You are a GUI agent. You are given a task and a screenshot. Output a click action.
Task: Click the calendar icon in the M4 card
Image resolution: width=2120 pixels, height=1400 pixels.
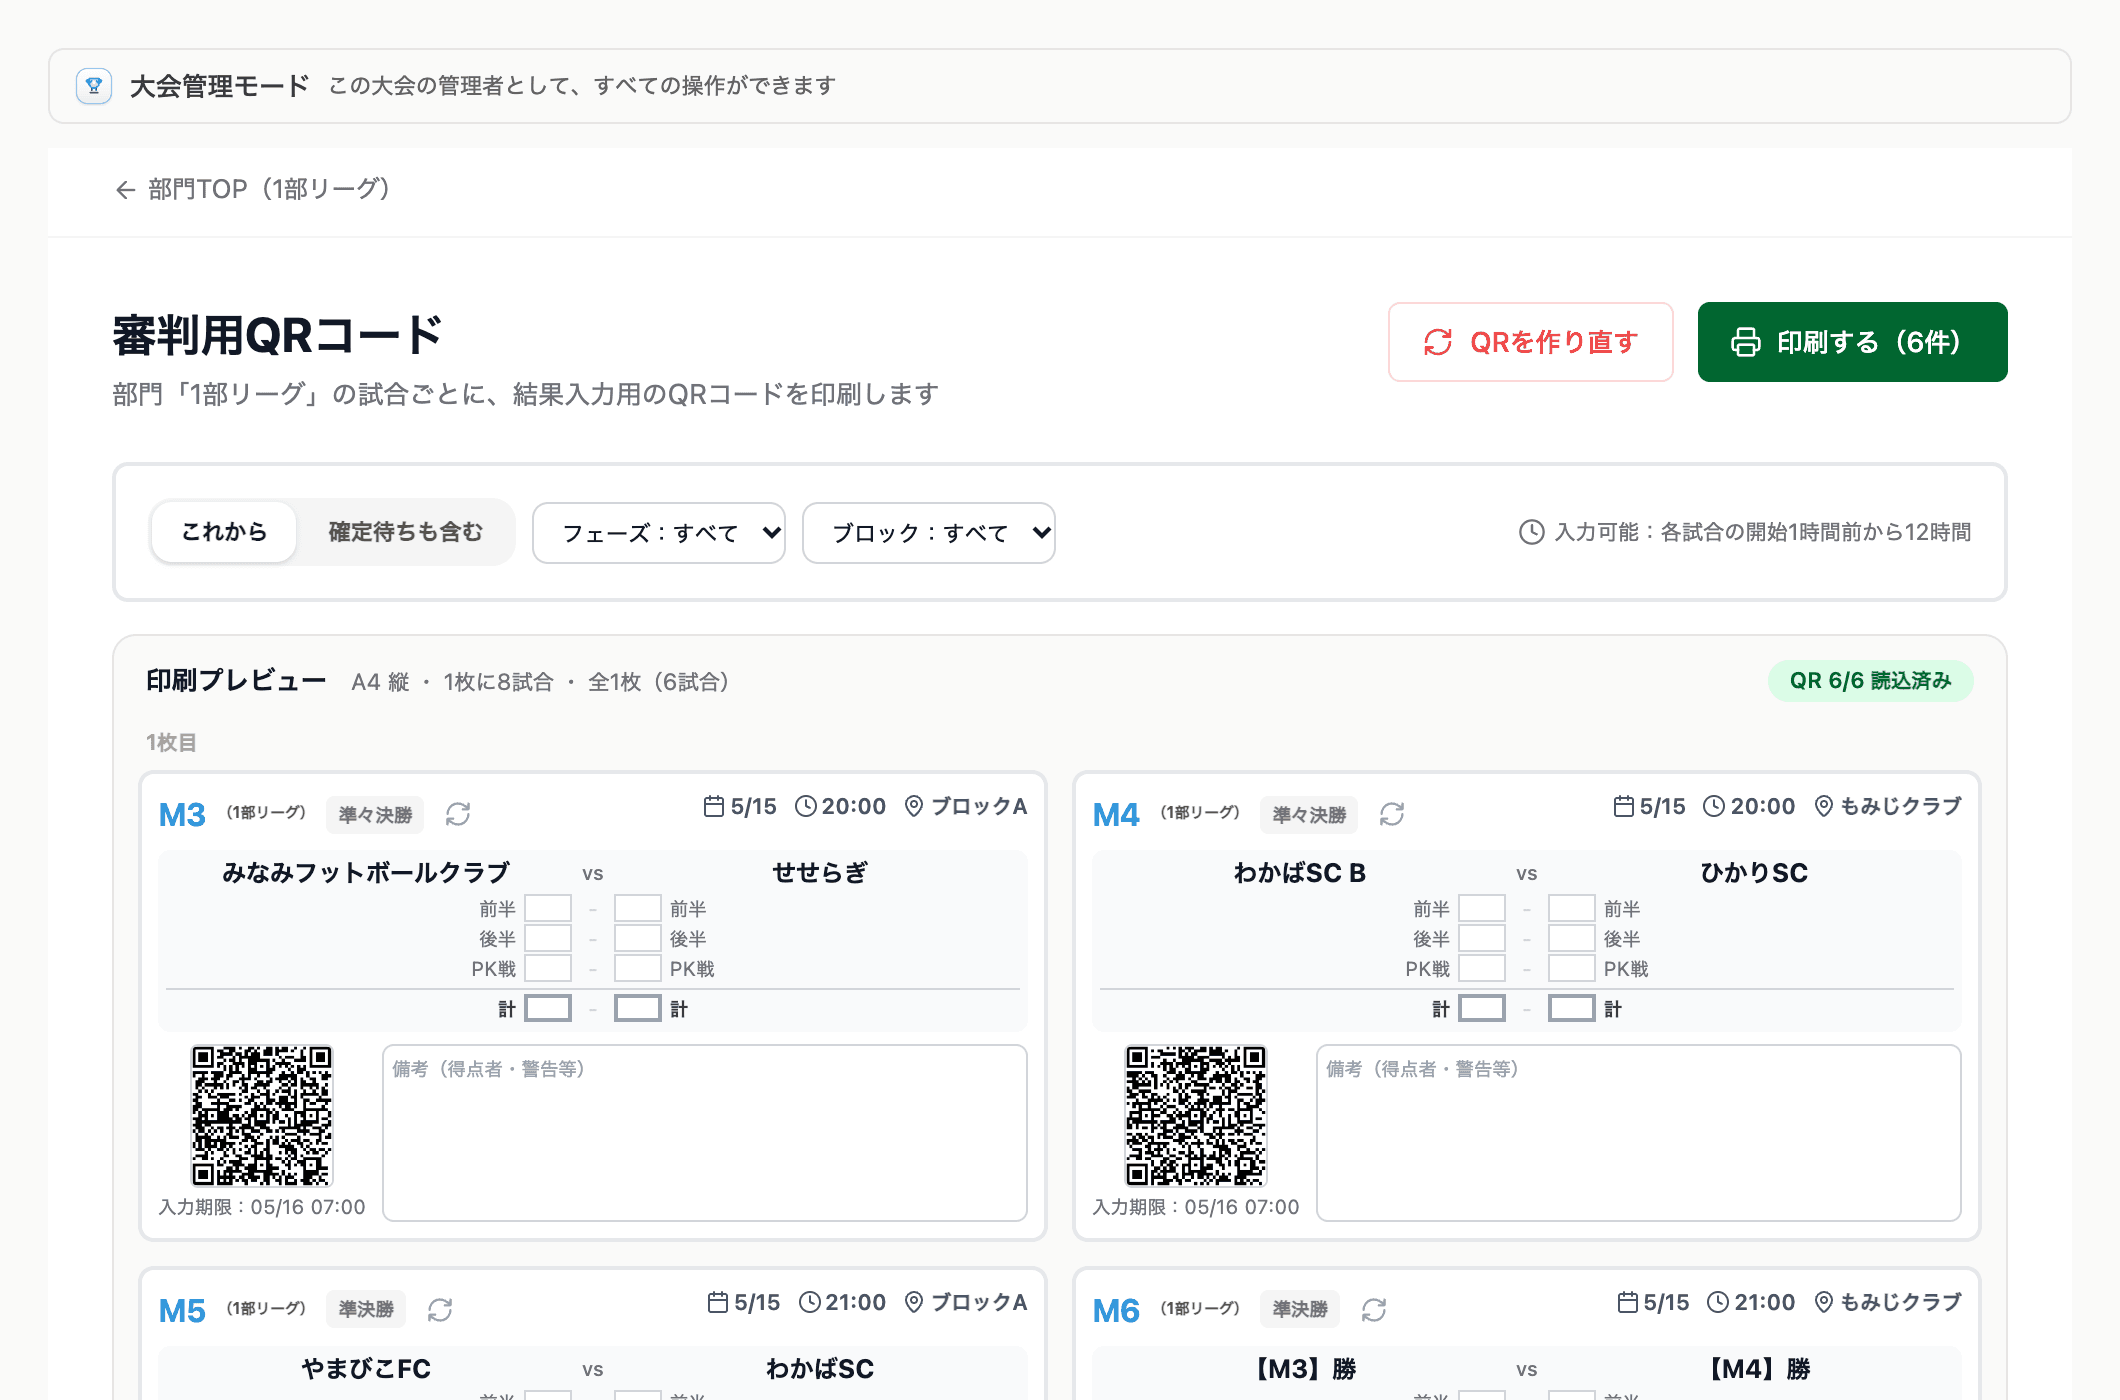(x=1624, y=806)
